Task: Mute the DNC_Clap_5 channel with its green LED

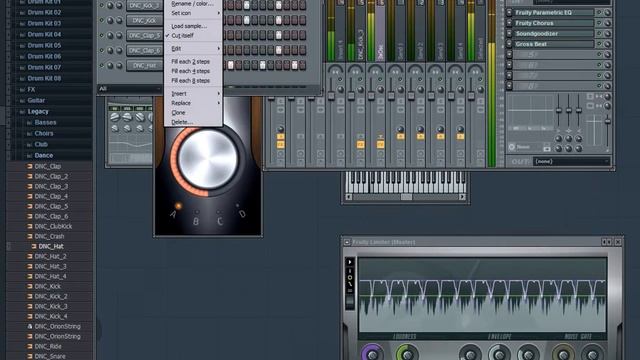Action: coord(102,35)
